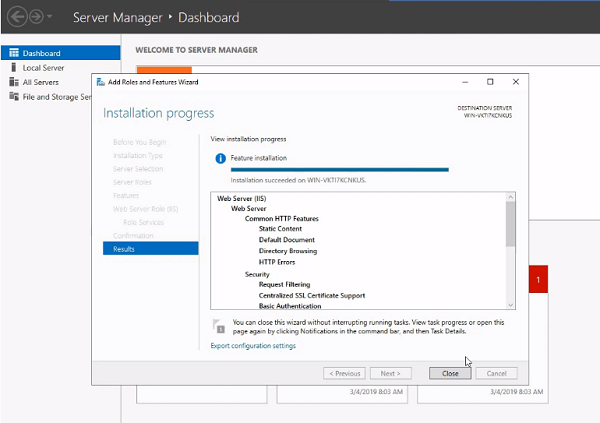Image resolution: width=600 pixels, height=423 pixels.
Task: Select the Results step in wizard sidebar
Action: point(151,249)
